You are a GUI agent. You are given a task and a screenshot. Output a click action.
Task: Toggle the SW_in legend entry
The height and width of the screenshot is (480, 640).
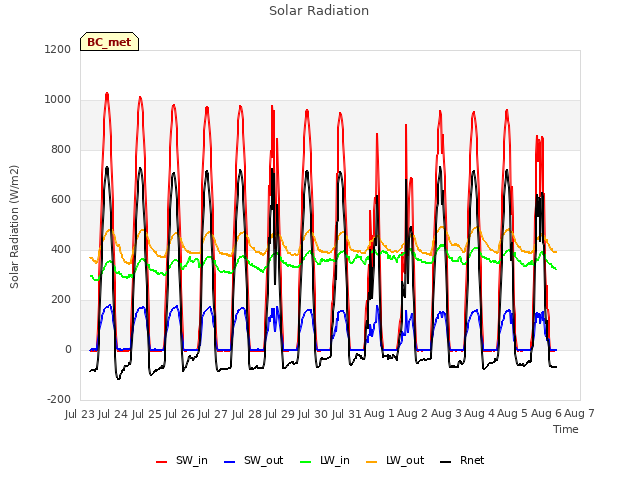pos(182,460)
